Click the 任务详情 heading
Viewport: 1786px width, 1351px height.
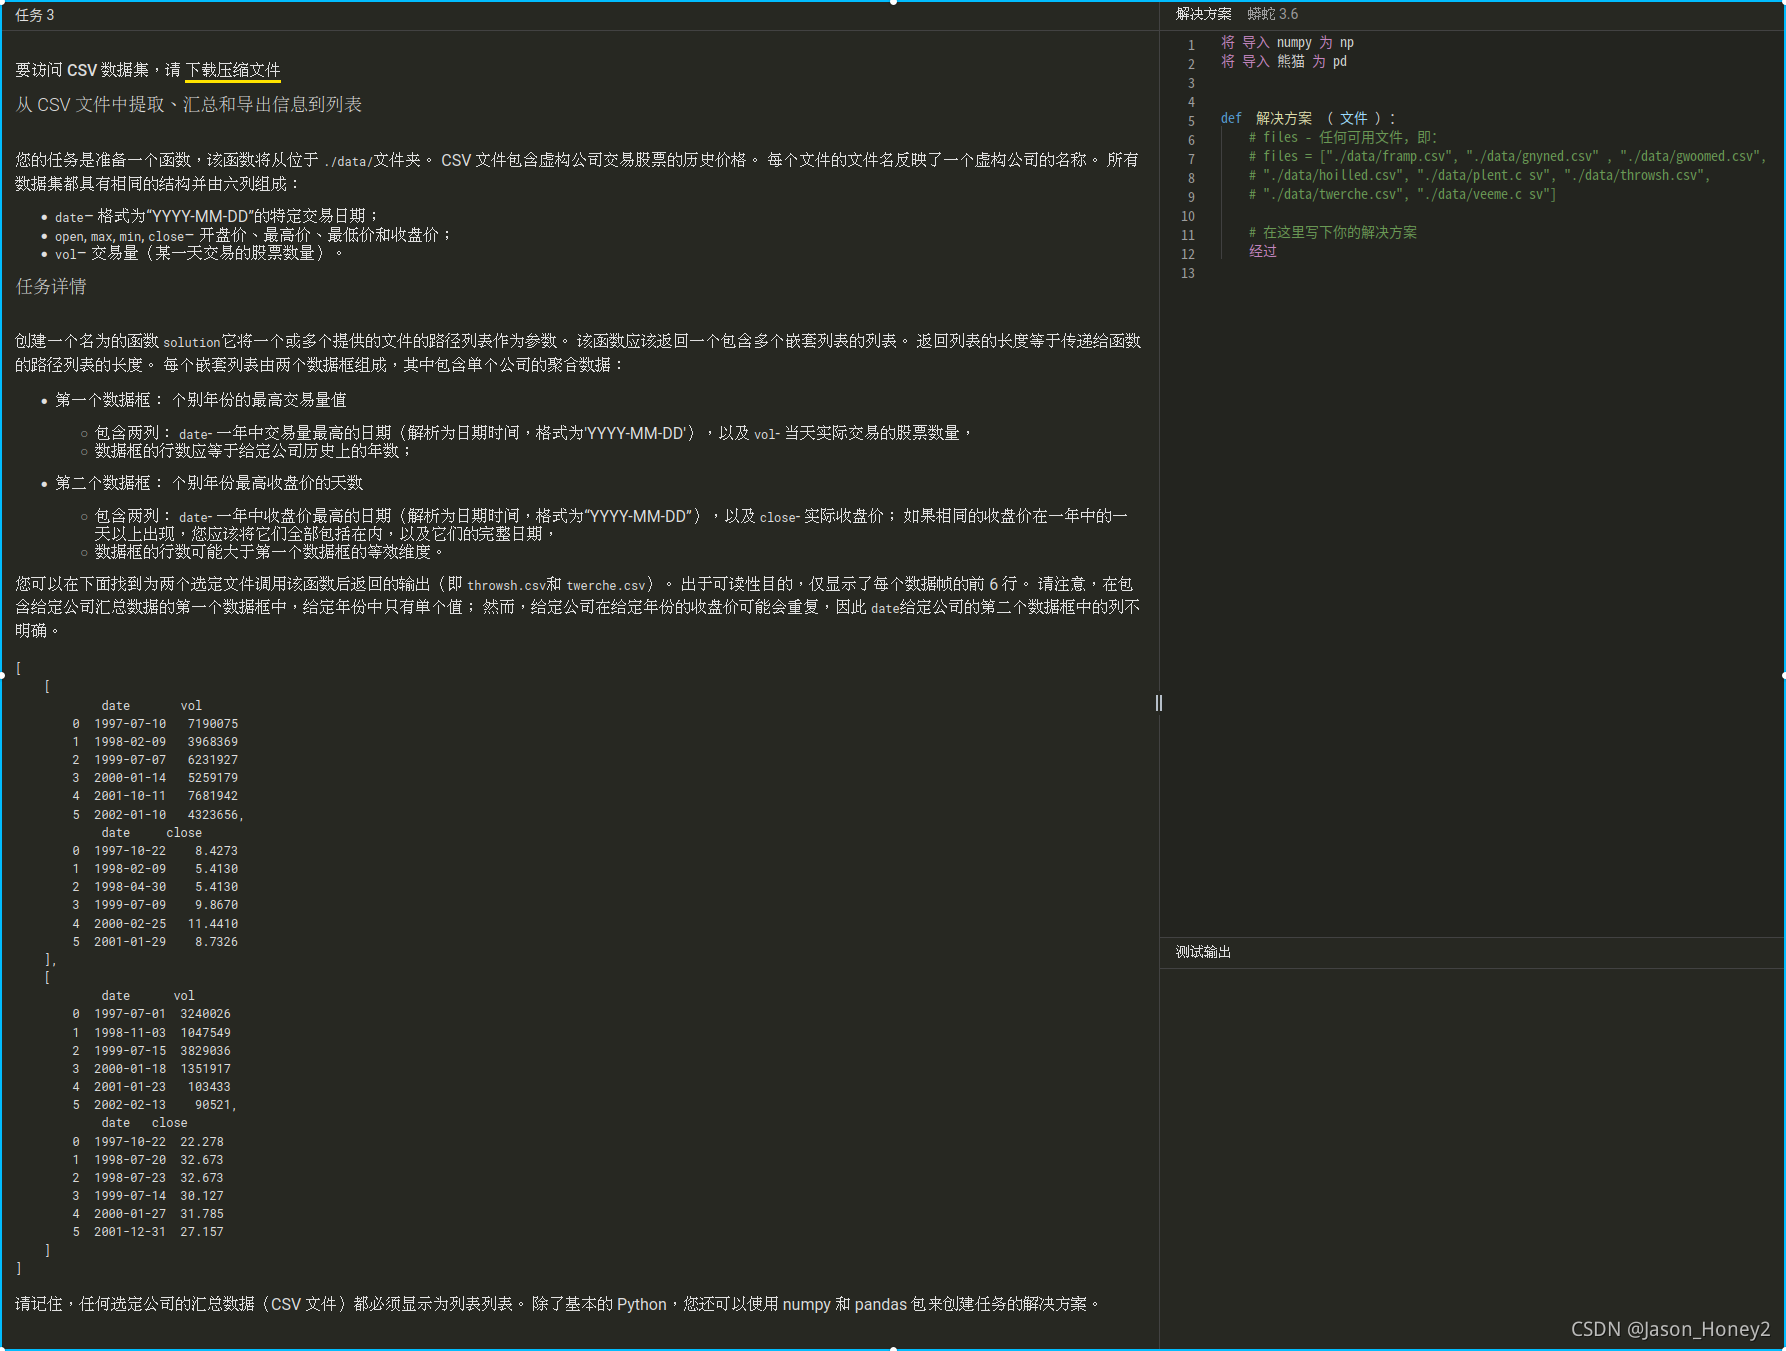coord(51,287)
